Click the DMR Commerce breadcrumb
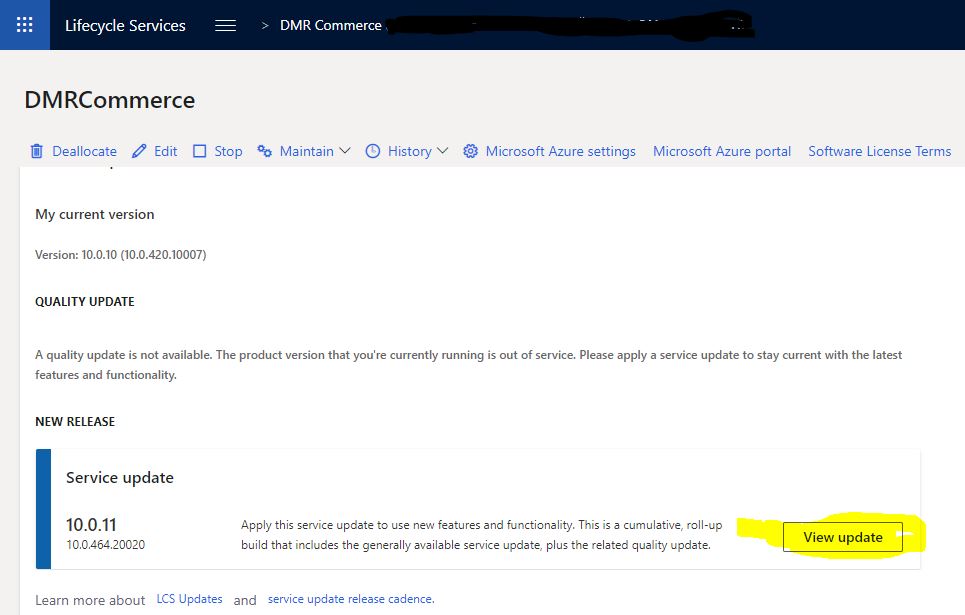The width and height of the screenshot is (965, 615). pyautogui.click(x=331, y=25)
